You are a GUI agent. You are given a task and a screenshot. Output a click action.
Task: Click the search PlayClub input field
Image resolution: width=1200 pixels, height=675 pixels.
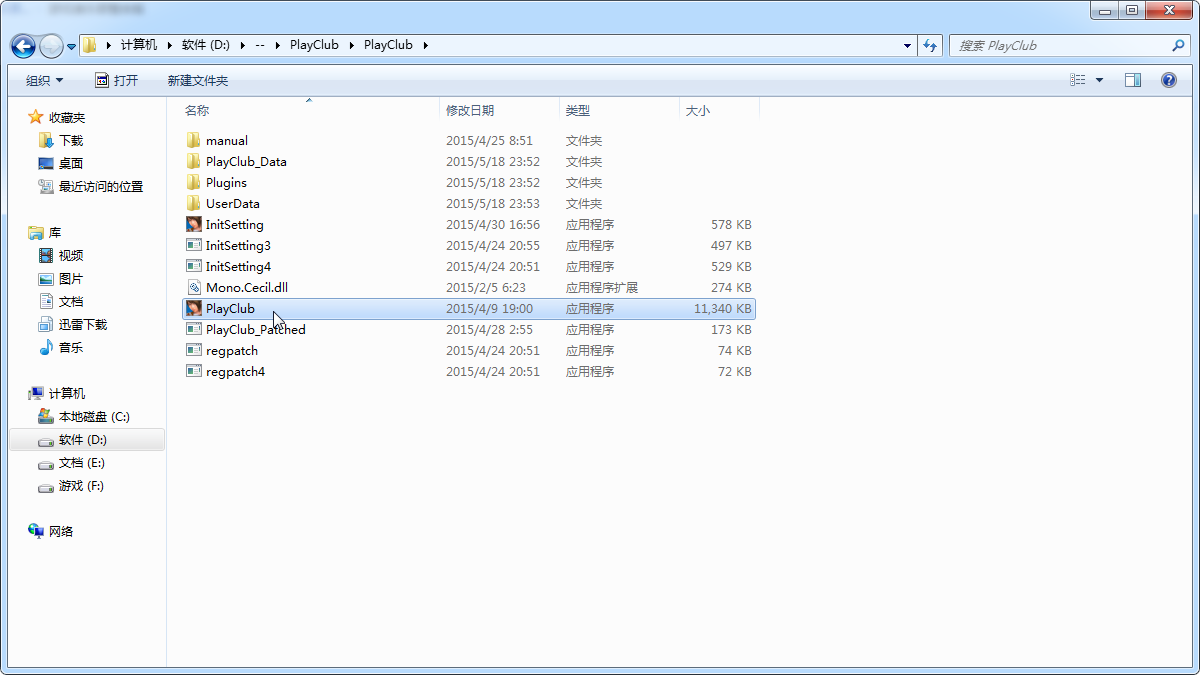click(x=1060, y=45)
